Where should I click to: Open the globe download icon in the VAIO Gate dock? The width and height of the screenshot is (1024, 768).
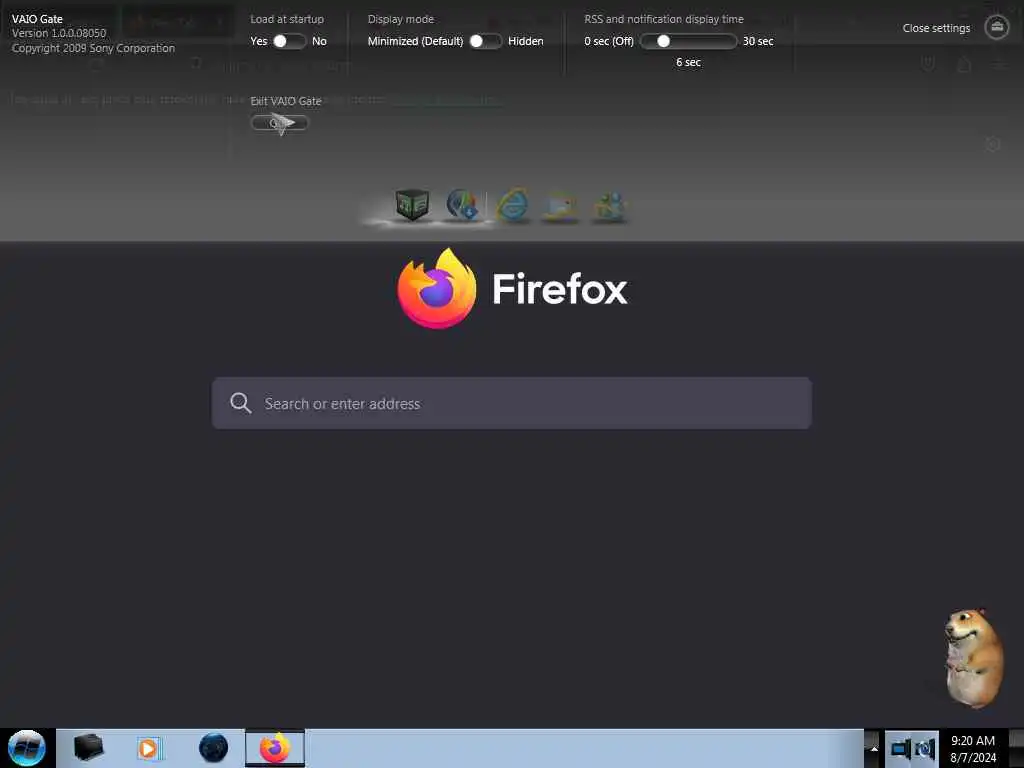(462, 204)
